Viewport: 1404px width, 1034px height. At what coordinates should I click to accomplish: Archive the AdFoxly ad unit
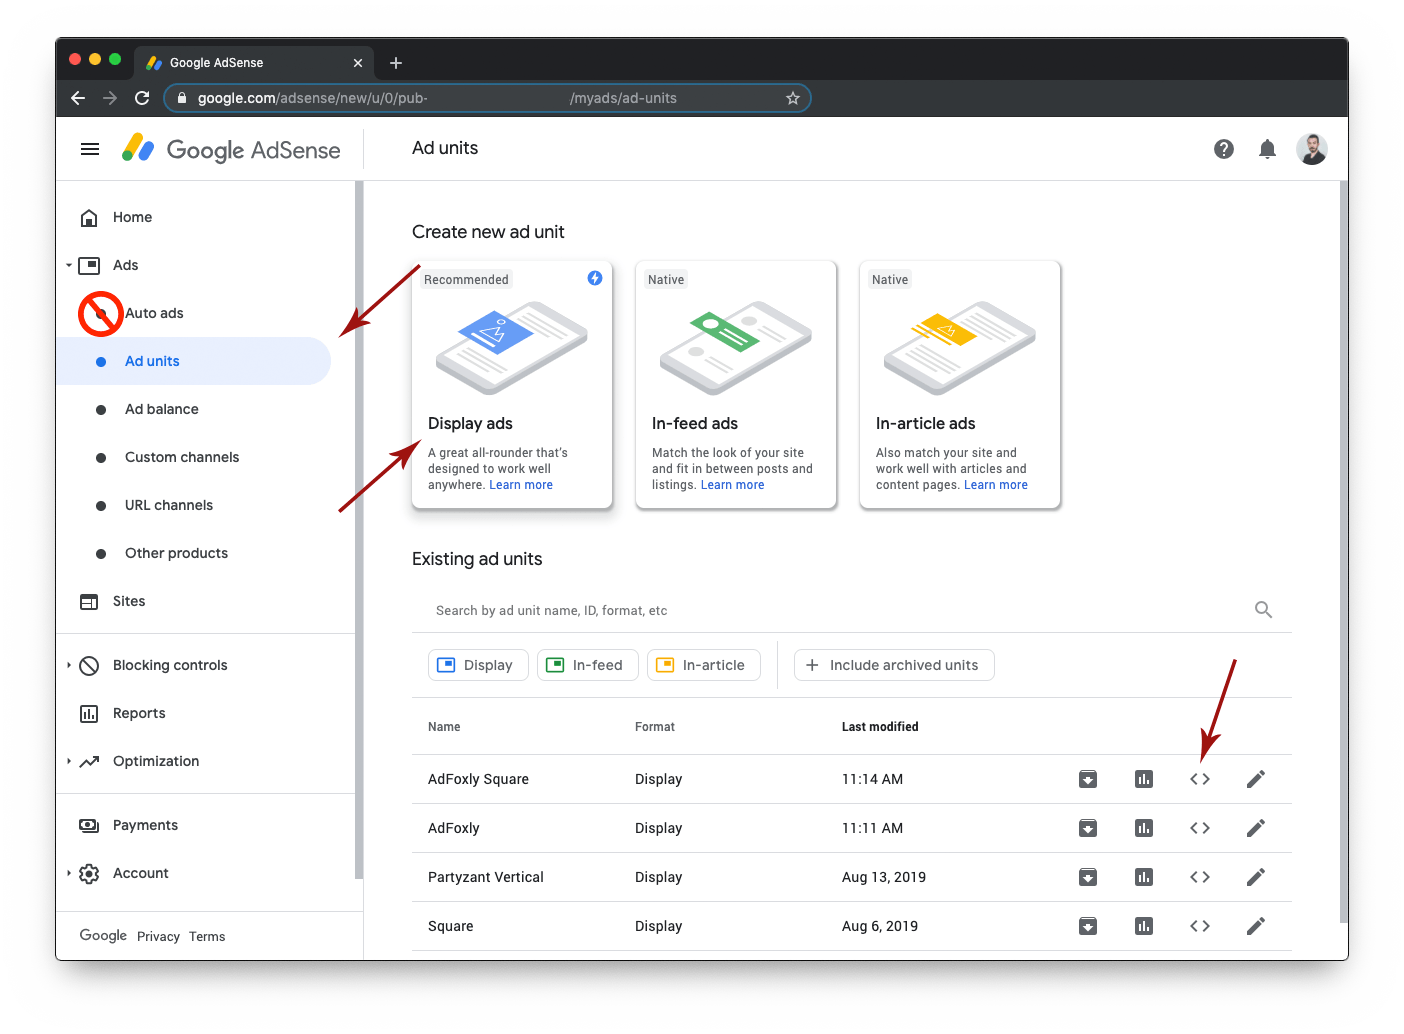[1088, 828]
